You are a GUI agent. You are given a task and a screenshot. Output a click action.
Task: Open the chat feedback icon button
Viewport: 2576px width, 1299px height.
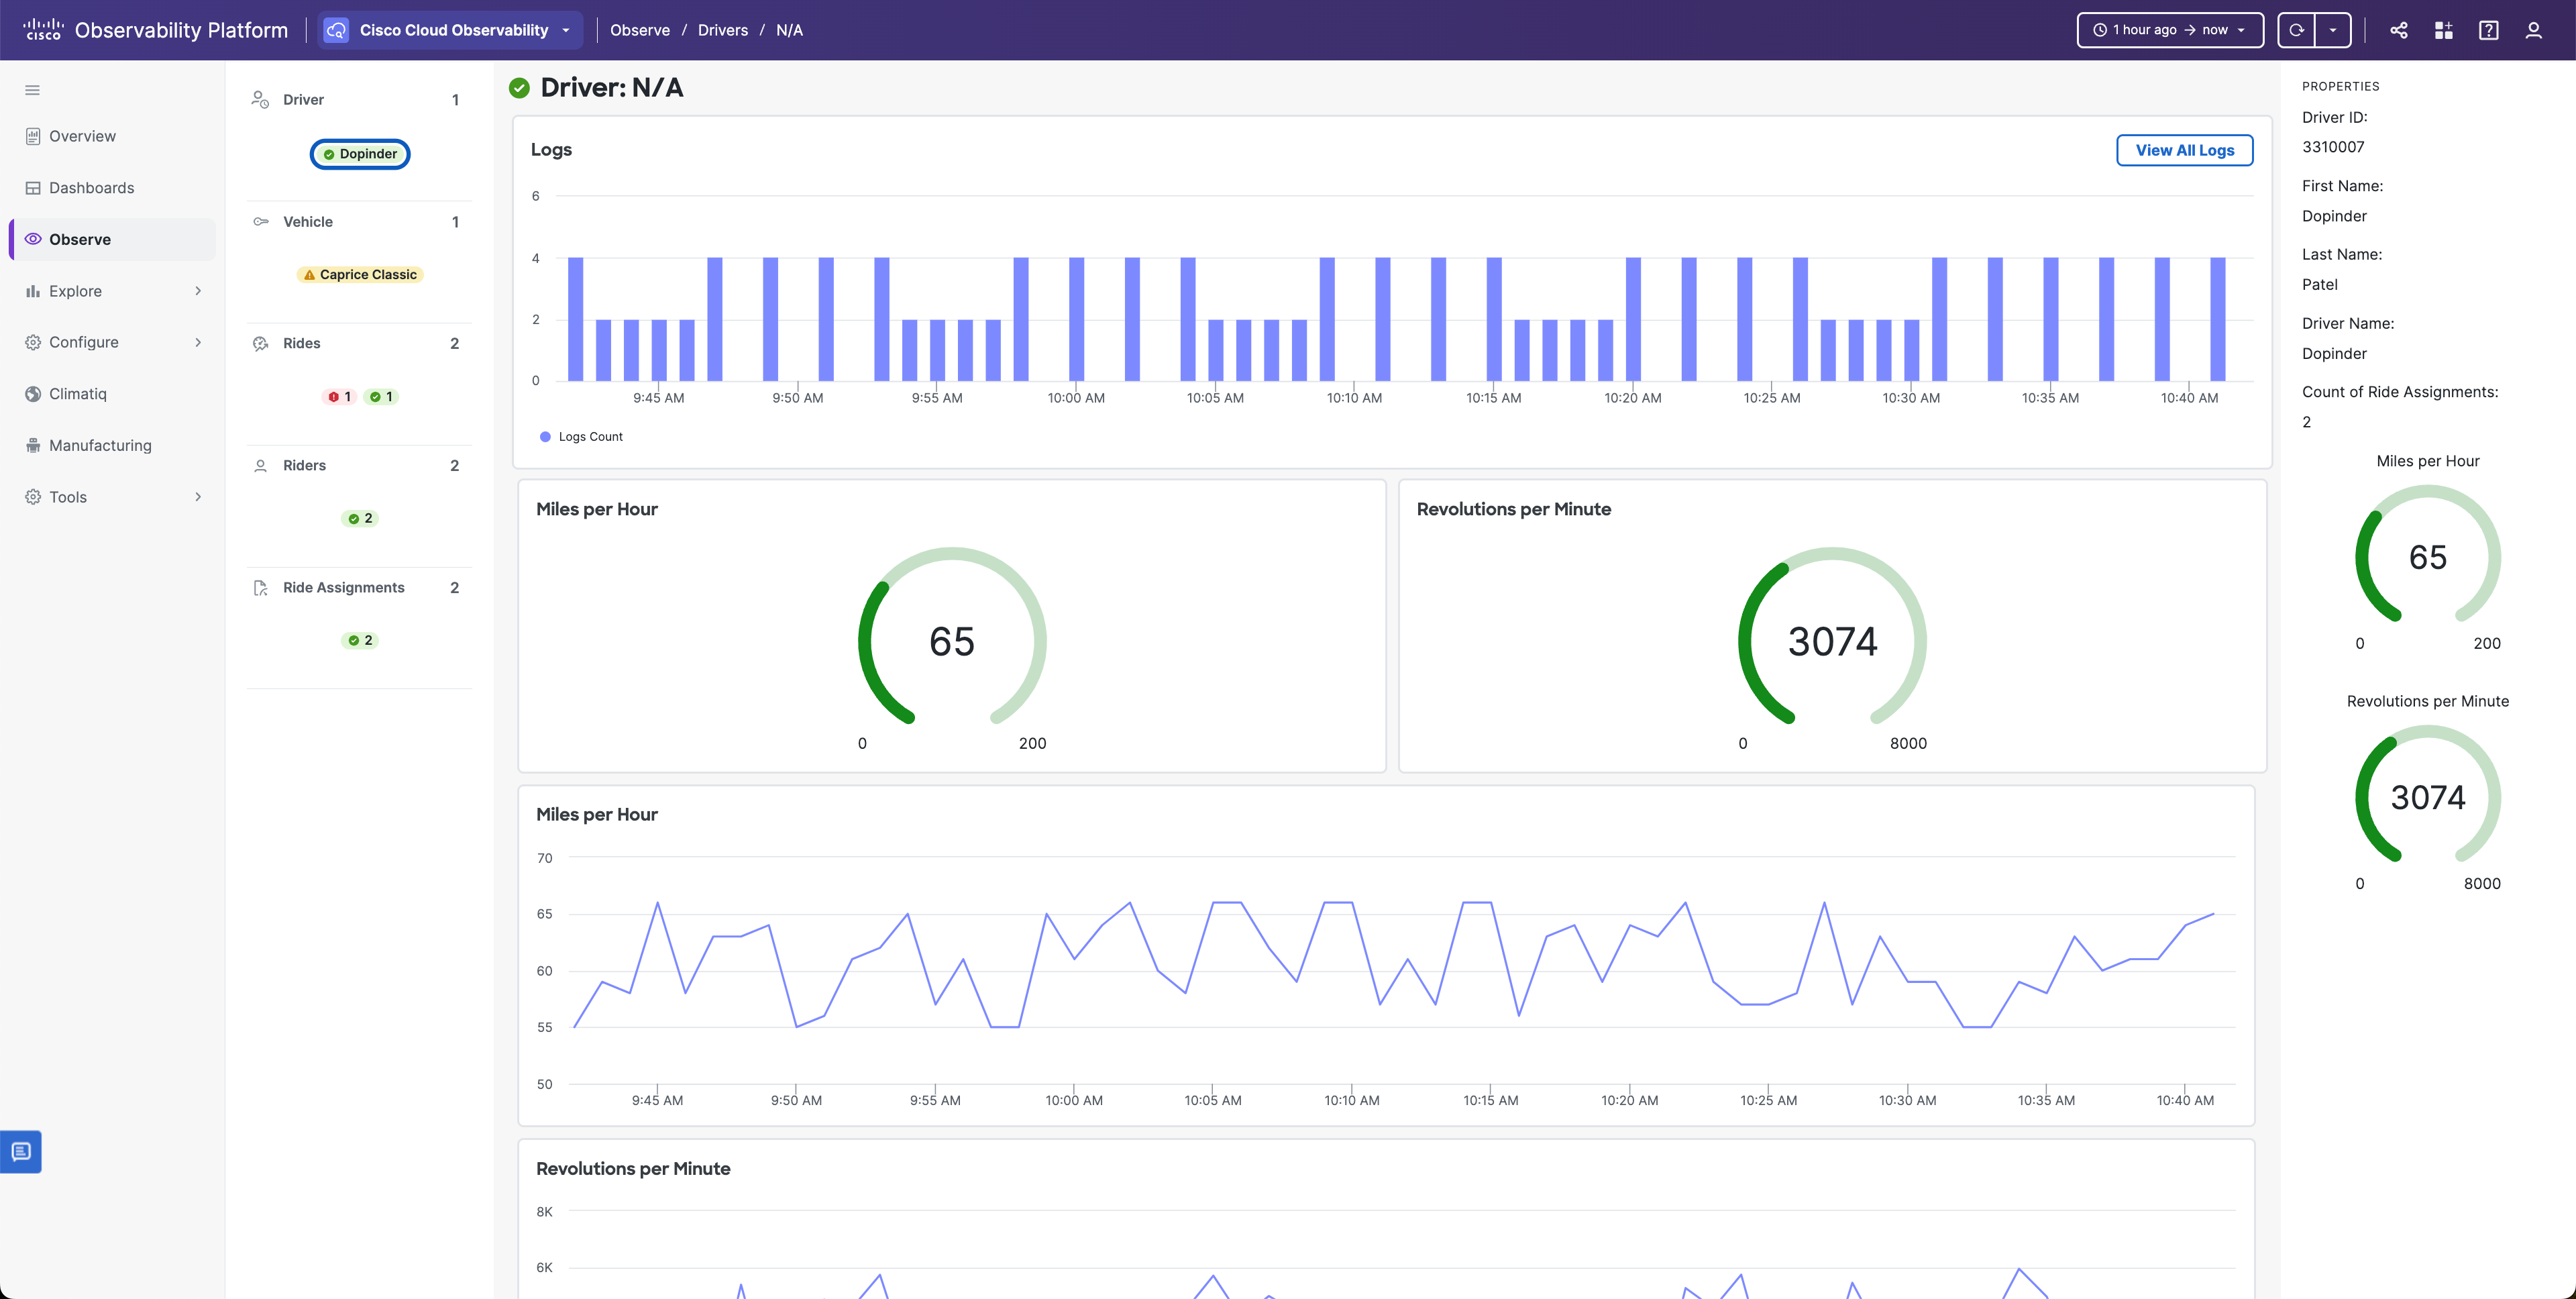click(x=21, y=1151)
